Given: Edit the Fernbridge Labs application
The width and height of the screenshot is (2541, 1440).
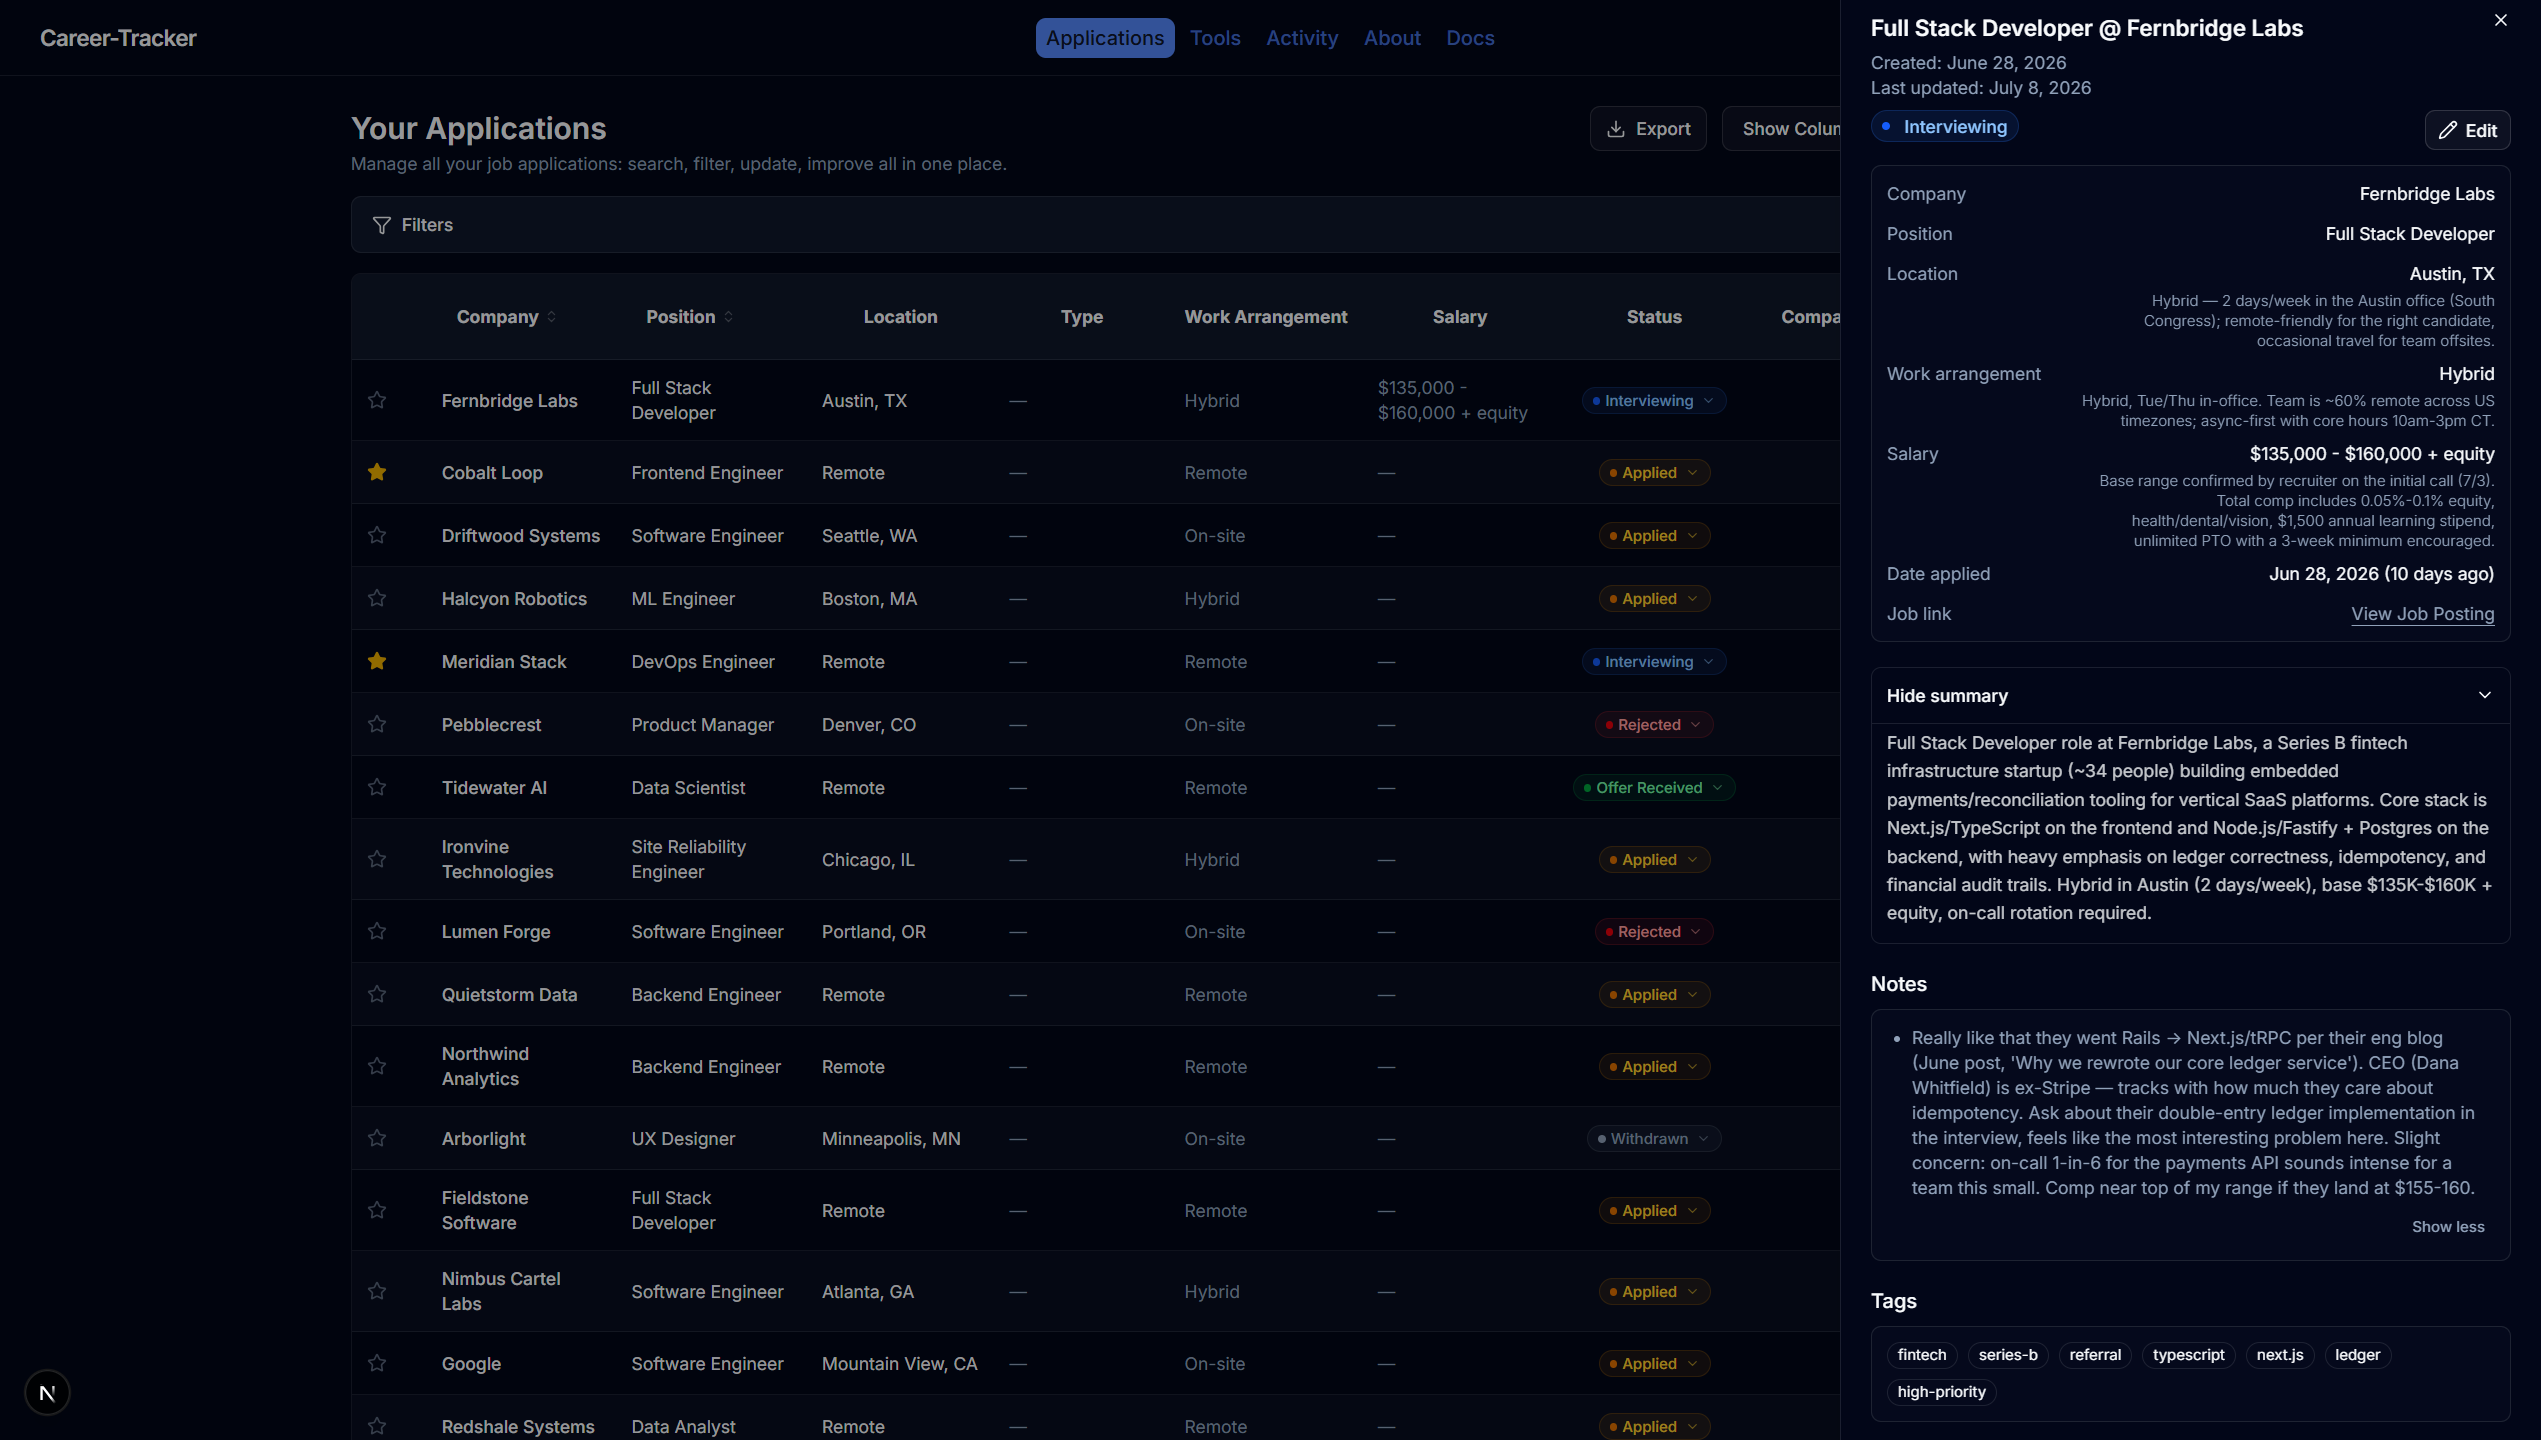Looking at the screenshot, I should [2467, 131].
